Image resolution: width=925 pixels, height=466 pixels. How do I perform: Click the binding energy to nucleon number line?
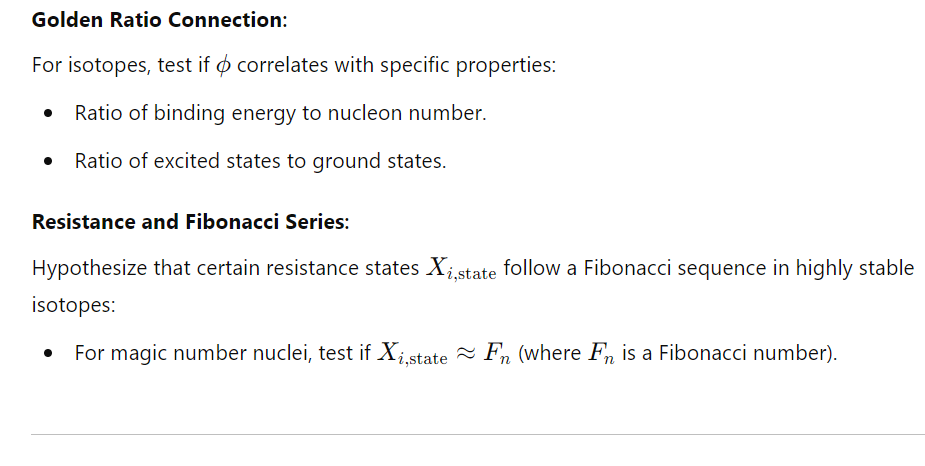tap(280, 113)
